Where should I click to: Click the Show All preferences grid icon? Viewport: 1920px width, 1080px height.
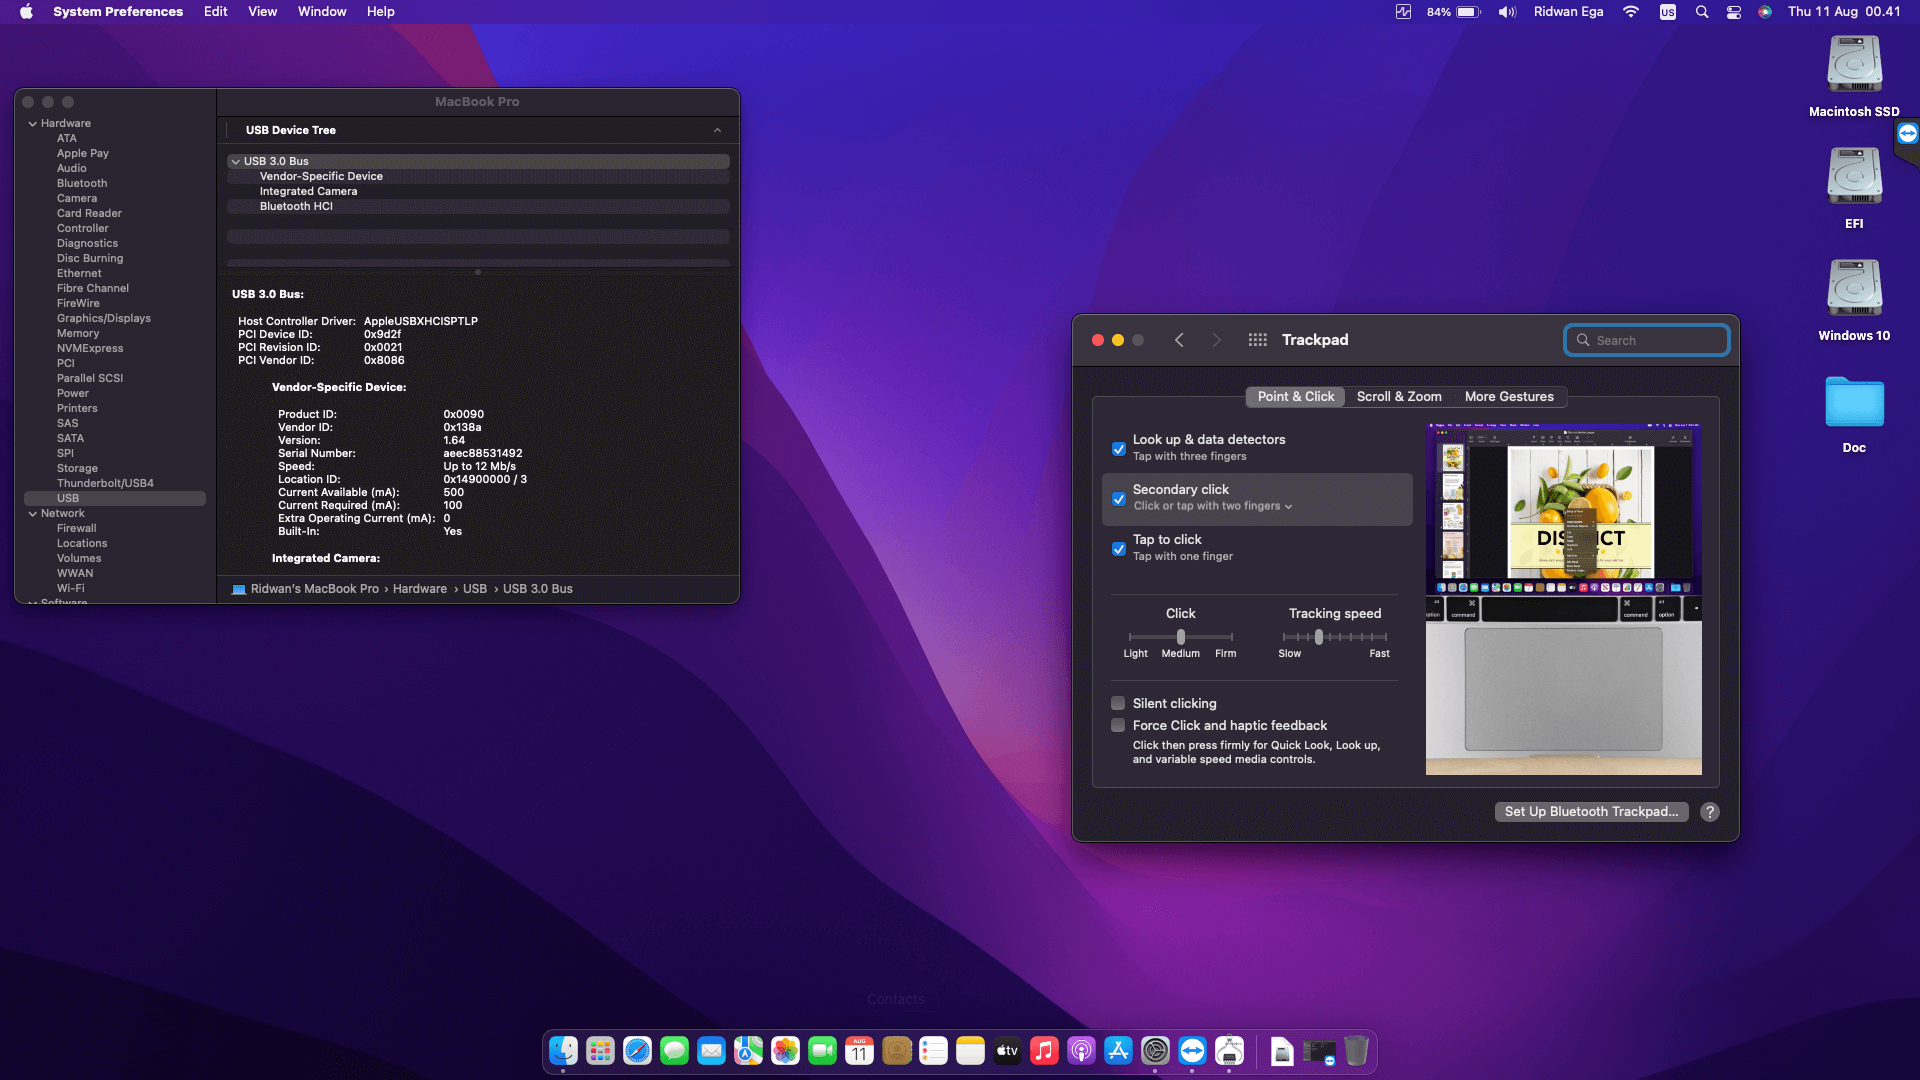click(x=1257, y=340)
